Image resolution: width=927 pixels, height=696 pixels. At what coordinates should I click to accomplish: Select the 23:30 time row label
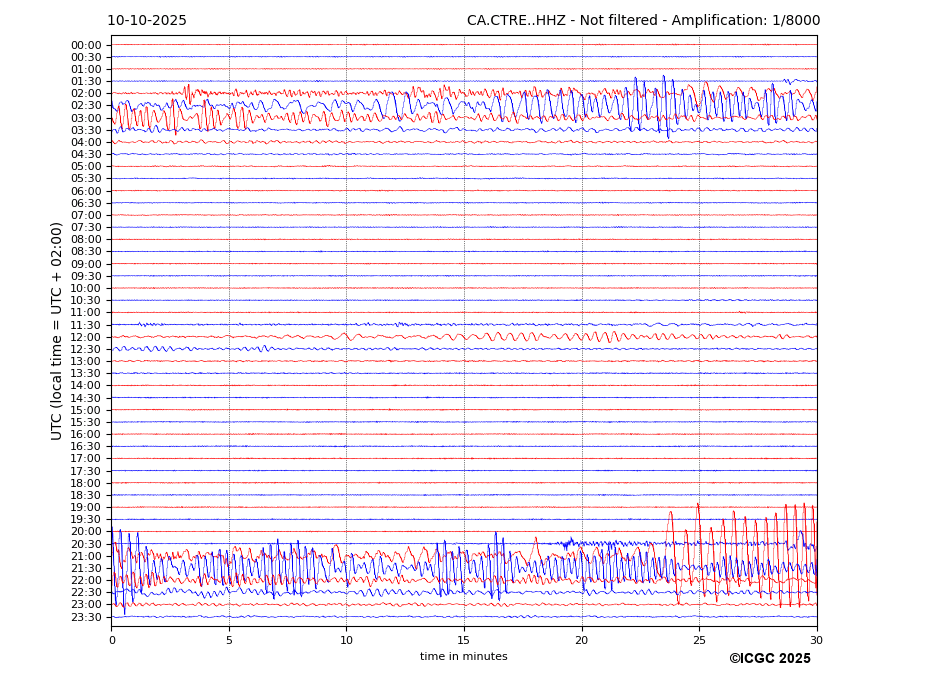pyautogui.click(x=86, y=617)
